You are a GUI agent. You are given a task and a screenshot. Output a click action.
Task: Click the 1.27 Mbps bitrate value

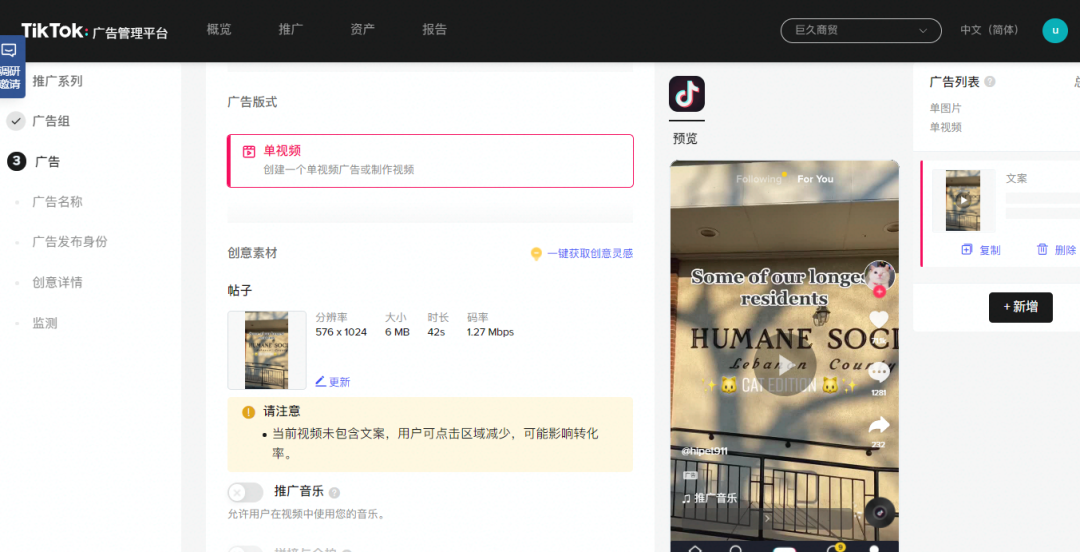point(490,332)
